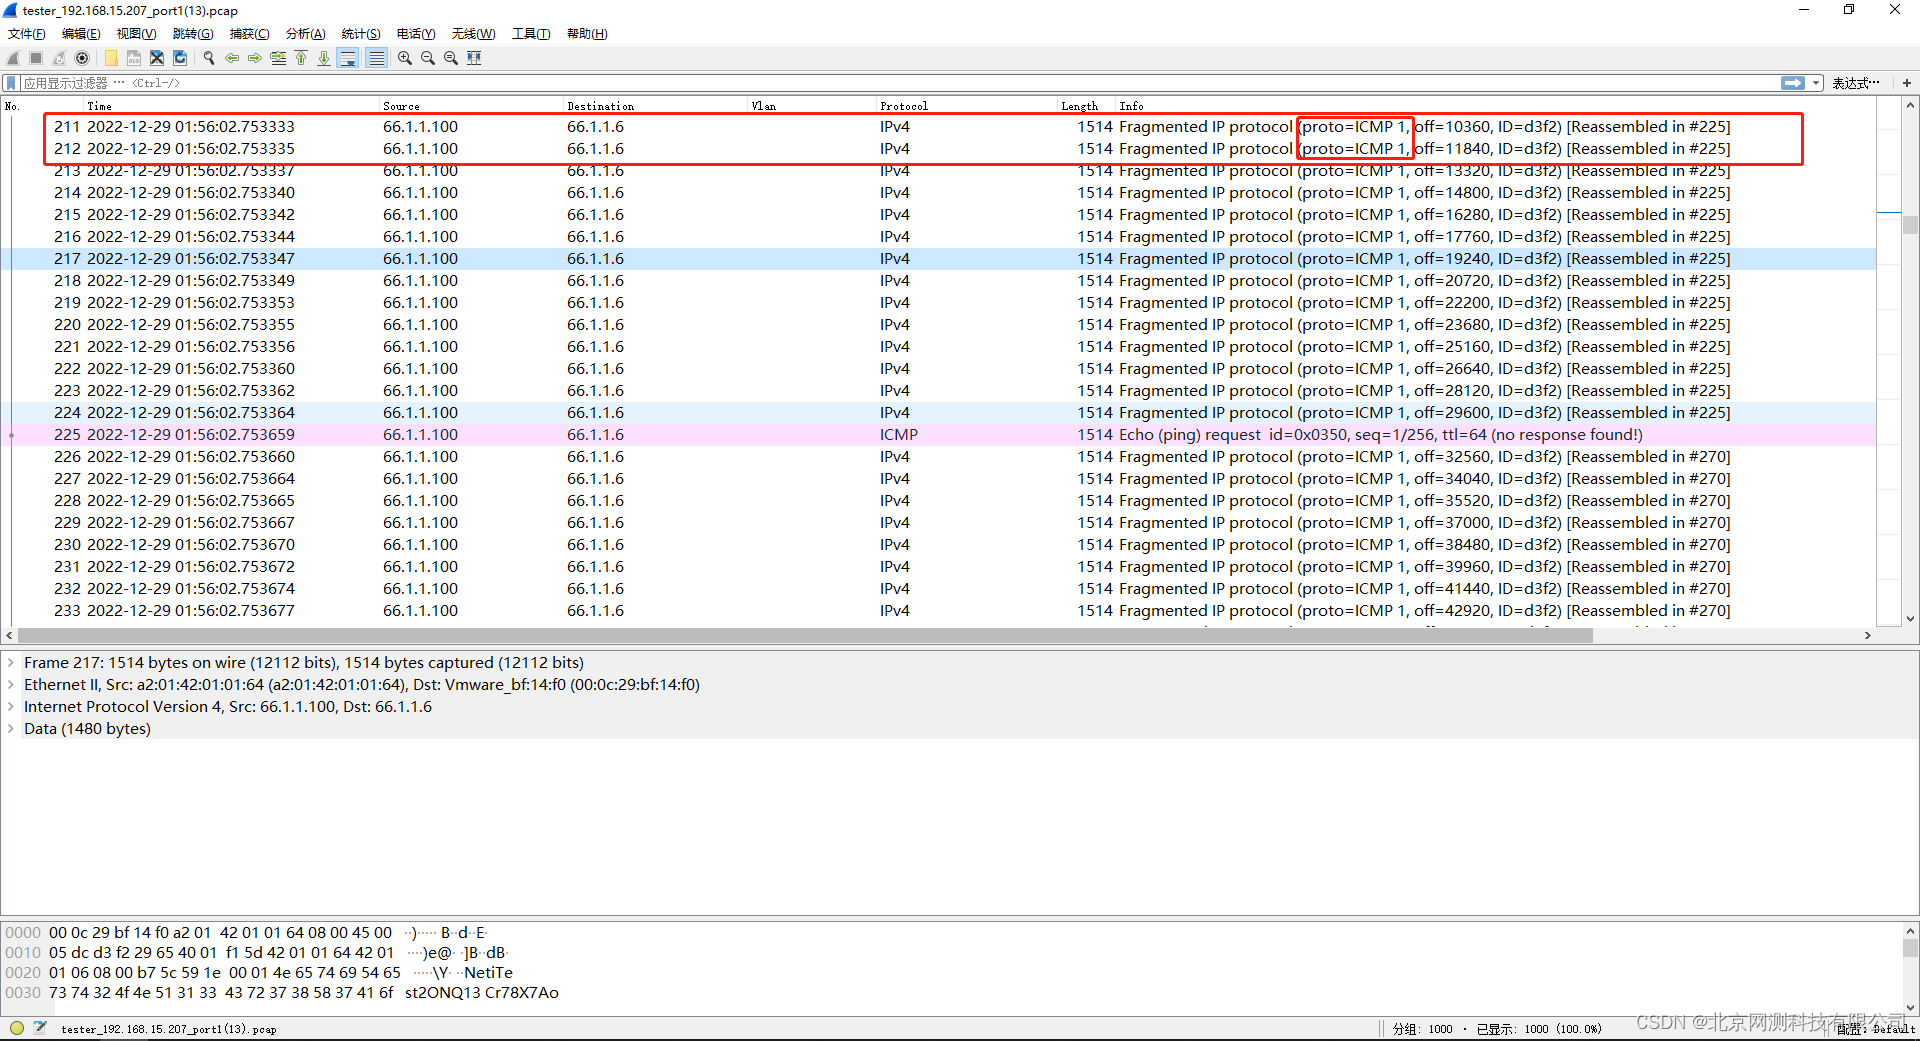Open the filter history dropdown arrow

1816,83
